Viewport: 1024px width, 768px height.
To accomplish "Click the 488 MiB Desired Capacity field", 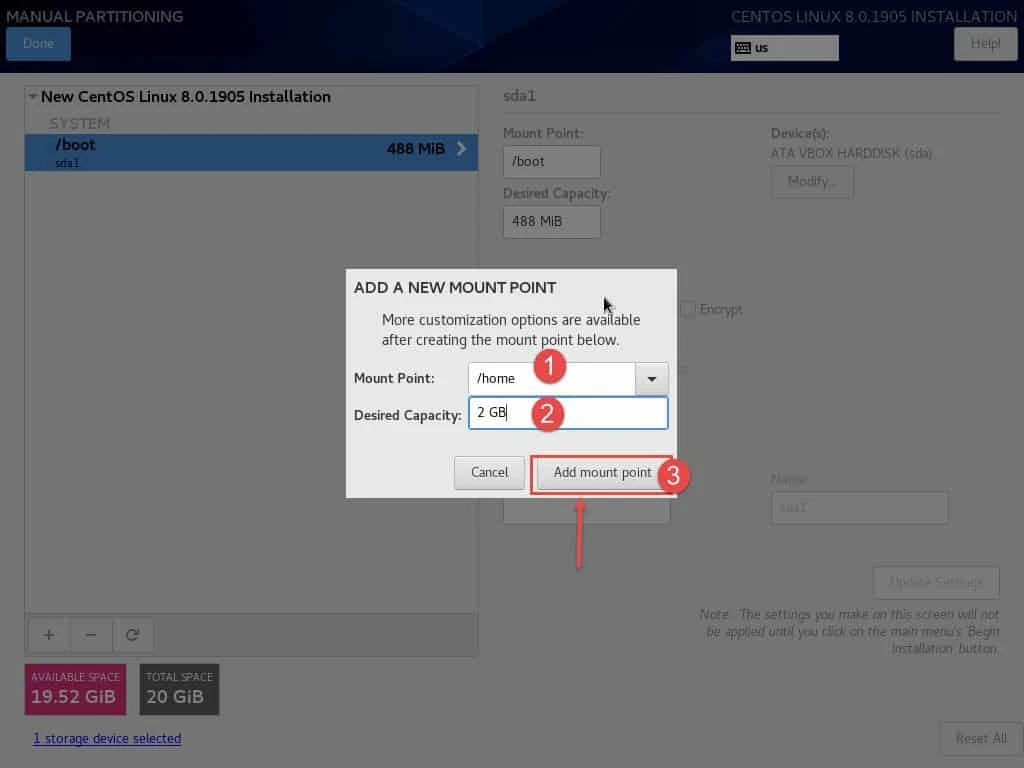I will tap(551, 222).
